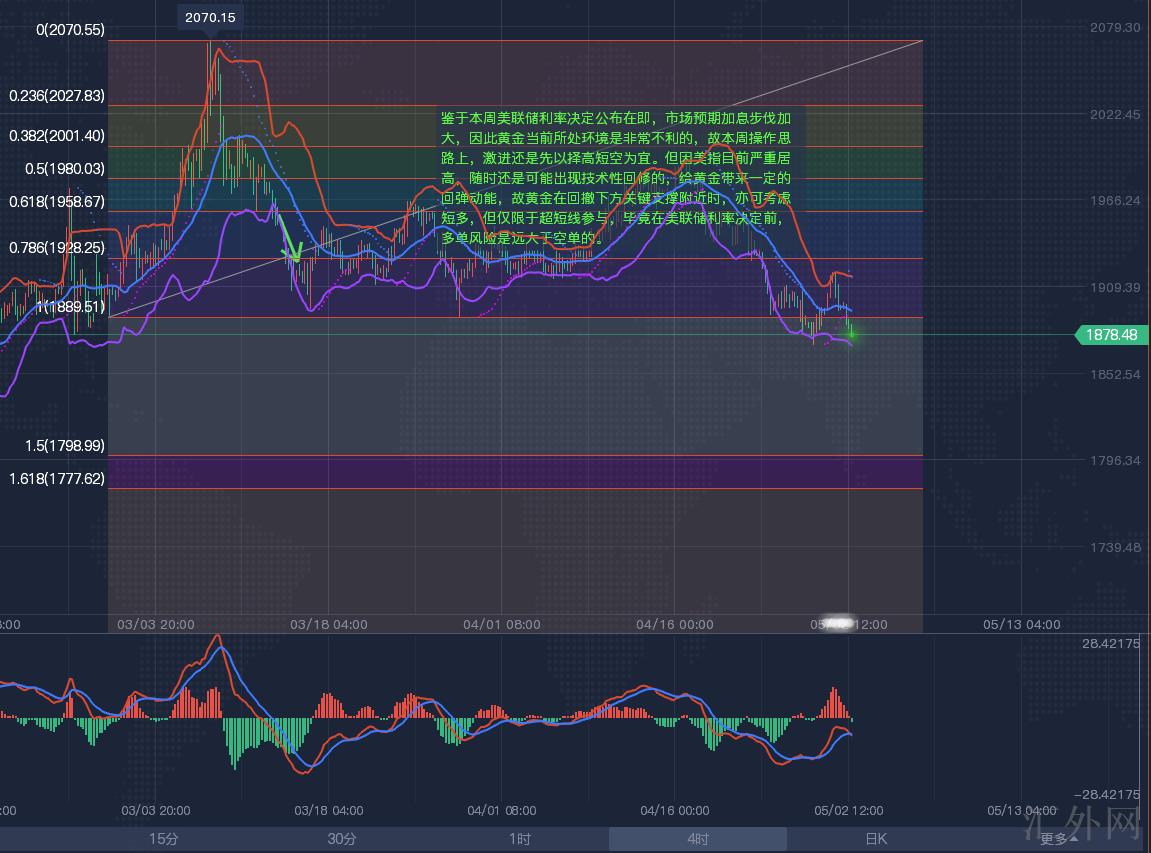Select the Fibonacci 0.236(2027.83) level label
This screenshot has height=853, width=1151.
(x=57, y=96)
